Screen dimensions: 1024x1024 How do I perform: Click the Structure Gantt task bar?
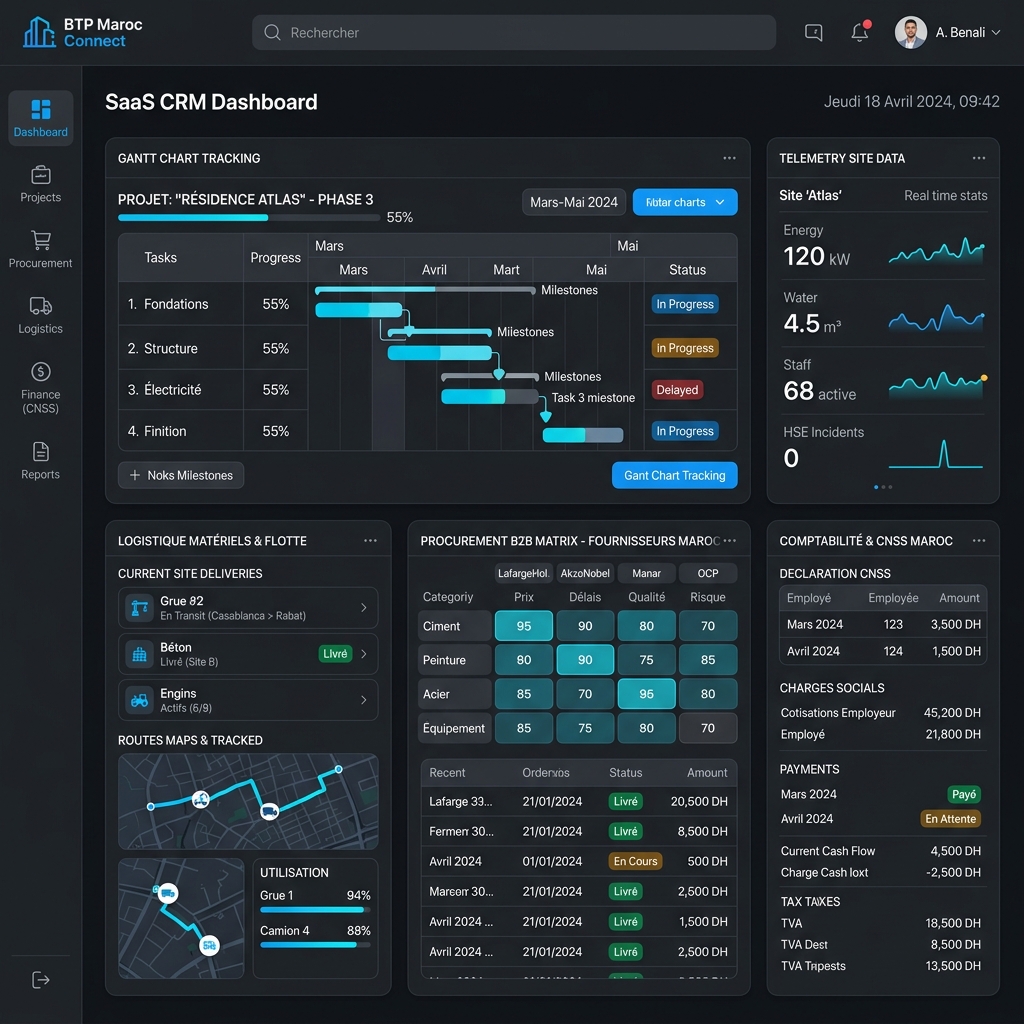(x=440, y=353)
